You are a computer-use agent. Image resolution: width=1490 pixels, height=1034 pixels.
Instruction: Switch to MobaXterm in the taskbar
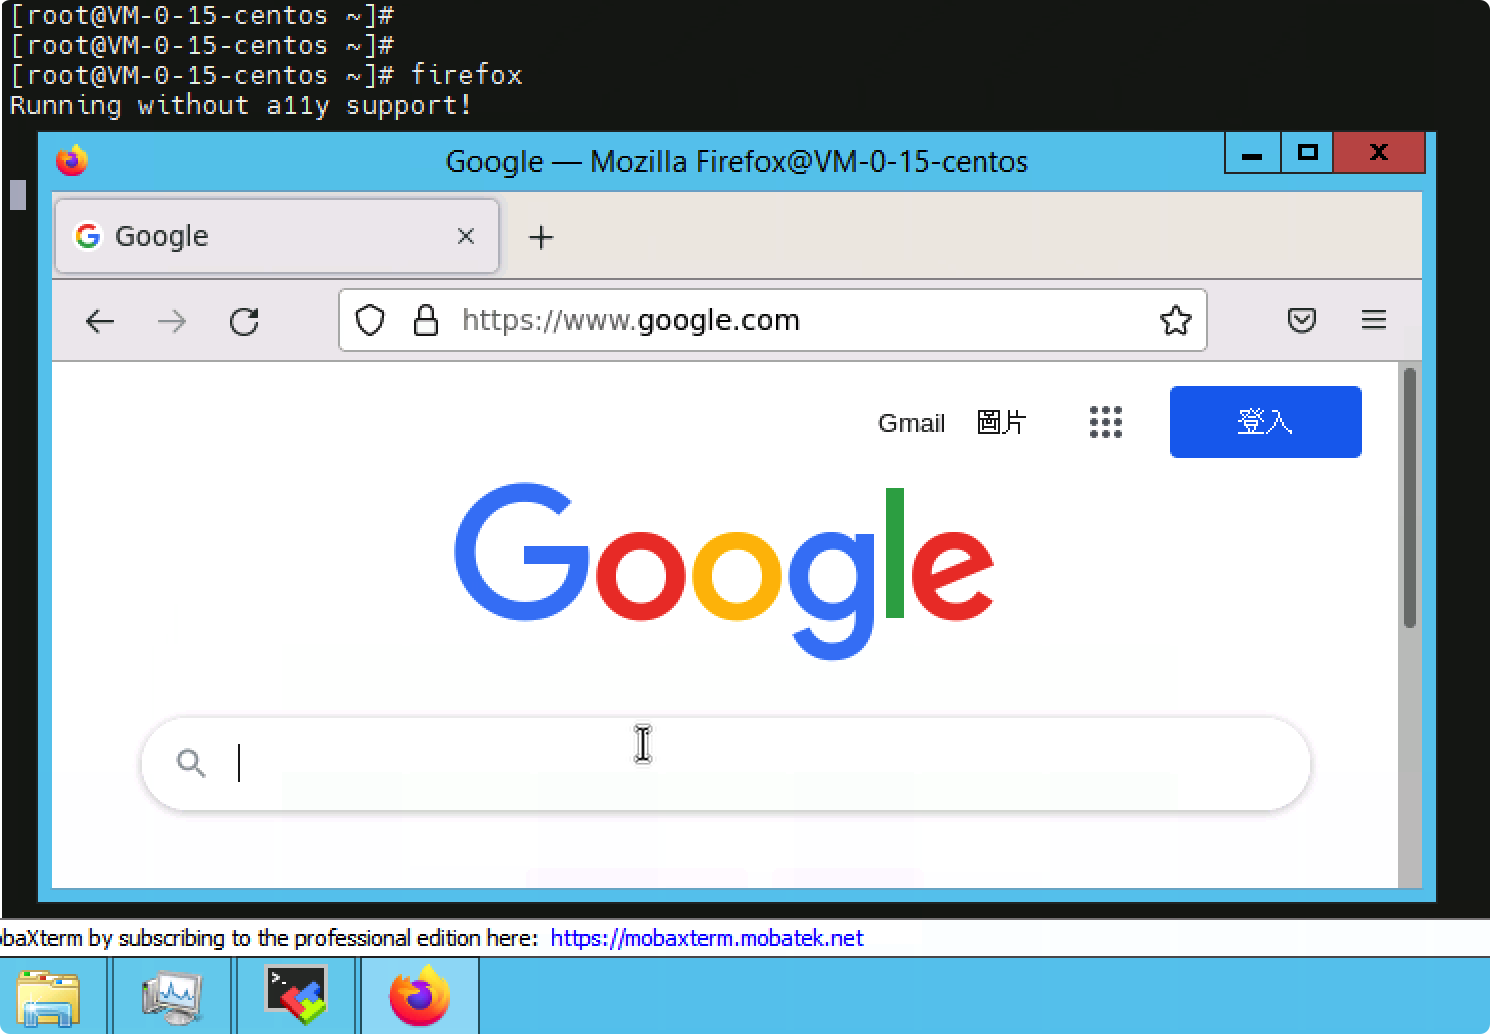(296, 996)
